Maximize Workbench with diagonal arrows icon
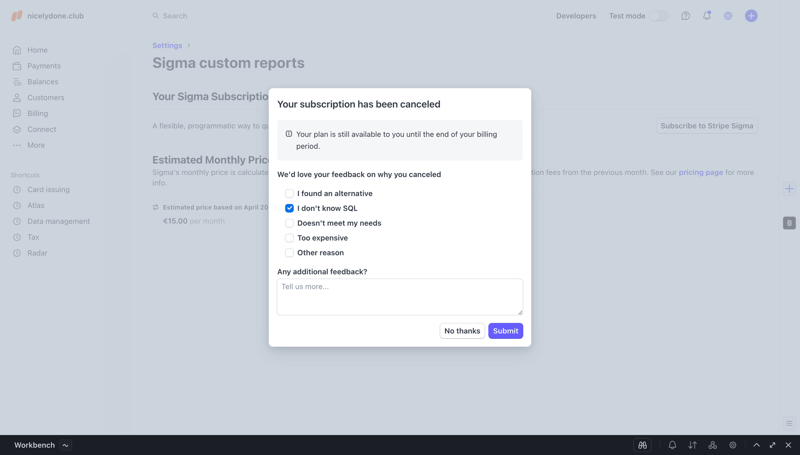 click(772, 445)
